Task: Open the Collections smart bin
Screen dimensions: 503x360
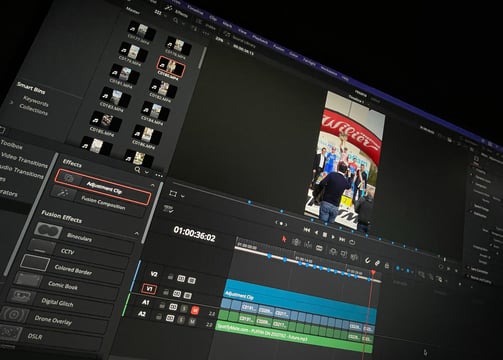Action: tap(33, 110)
